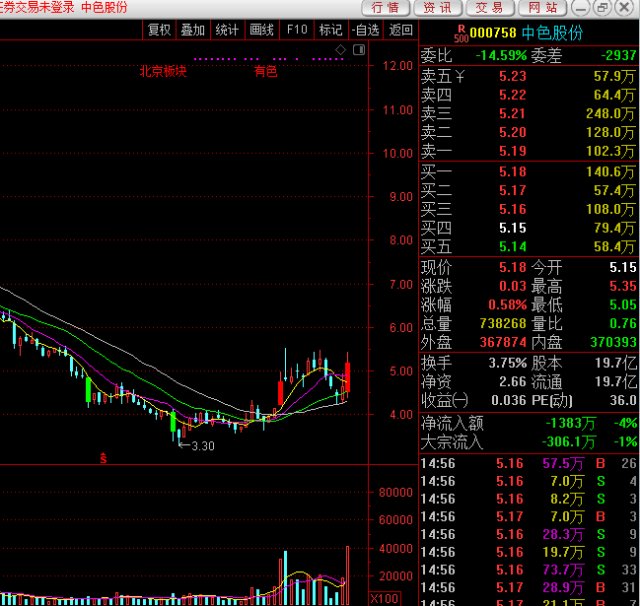Click the 买一 volume 140.6万
The image size is (640, 606).
(611, 171)
